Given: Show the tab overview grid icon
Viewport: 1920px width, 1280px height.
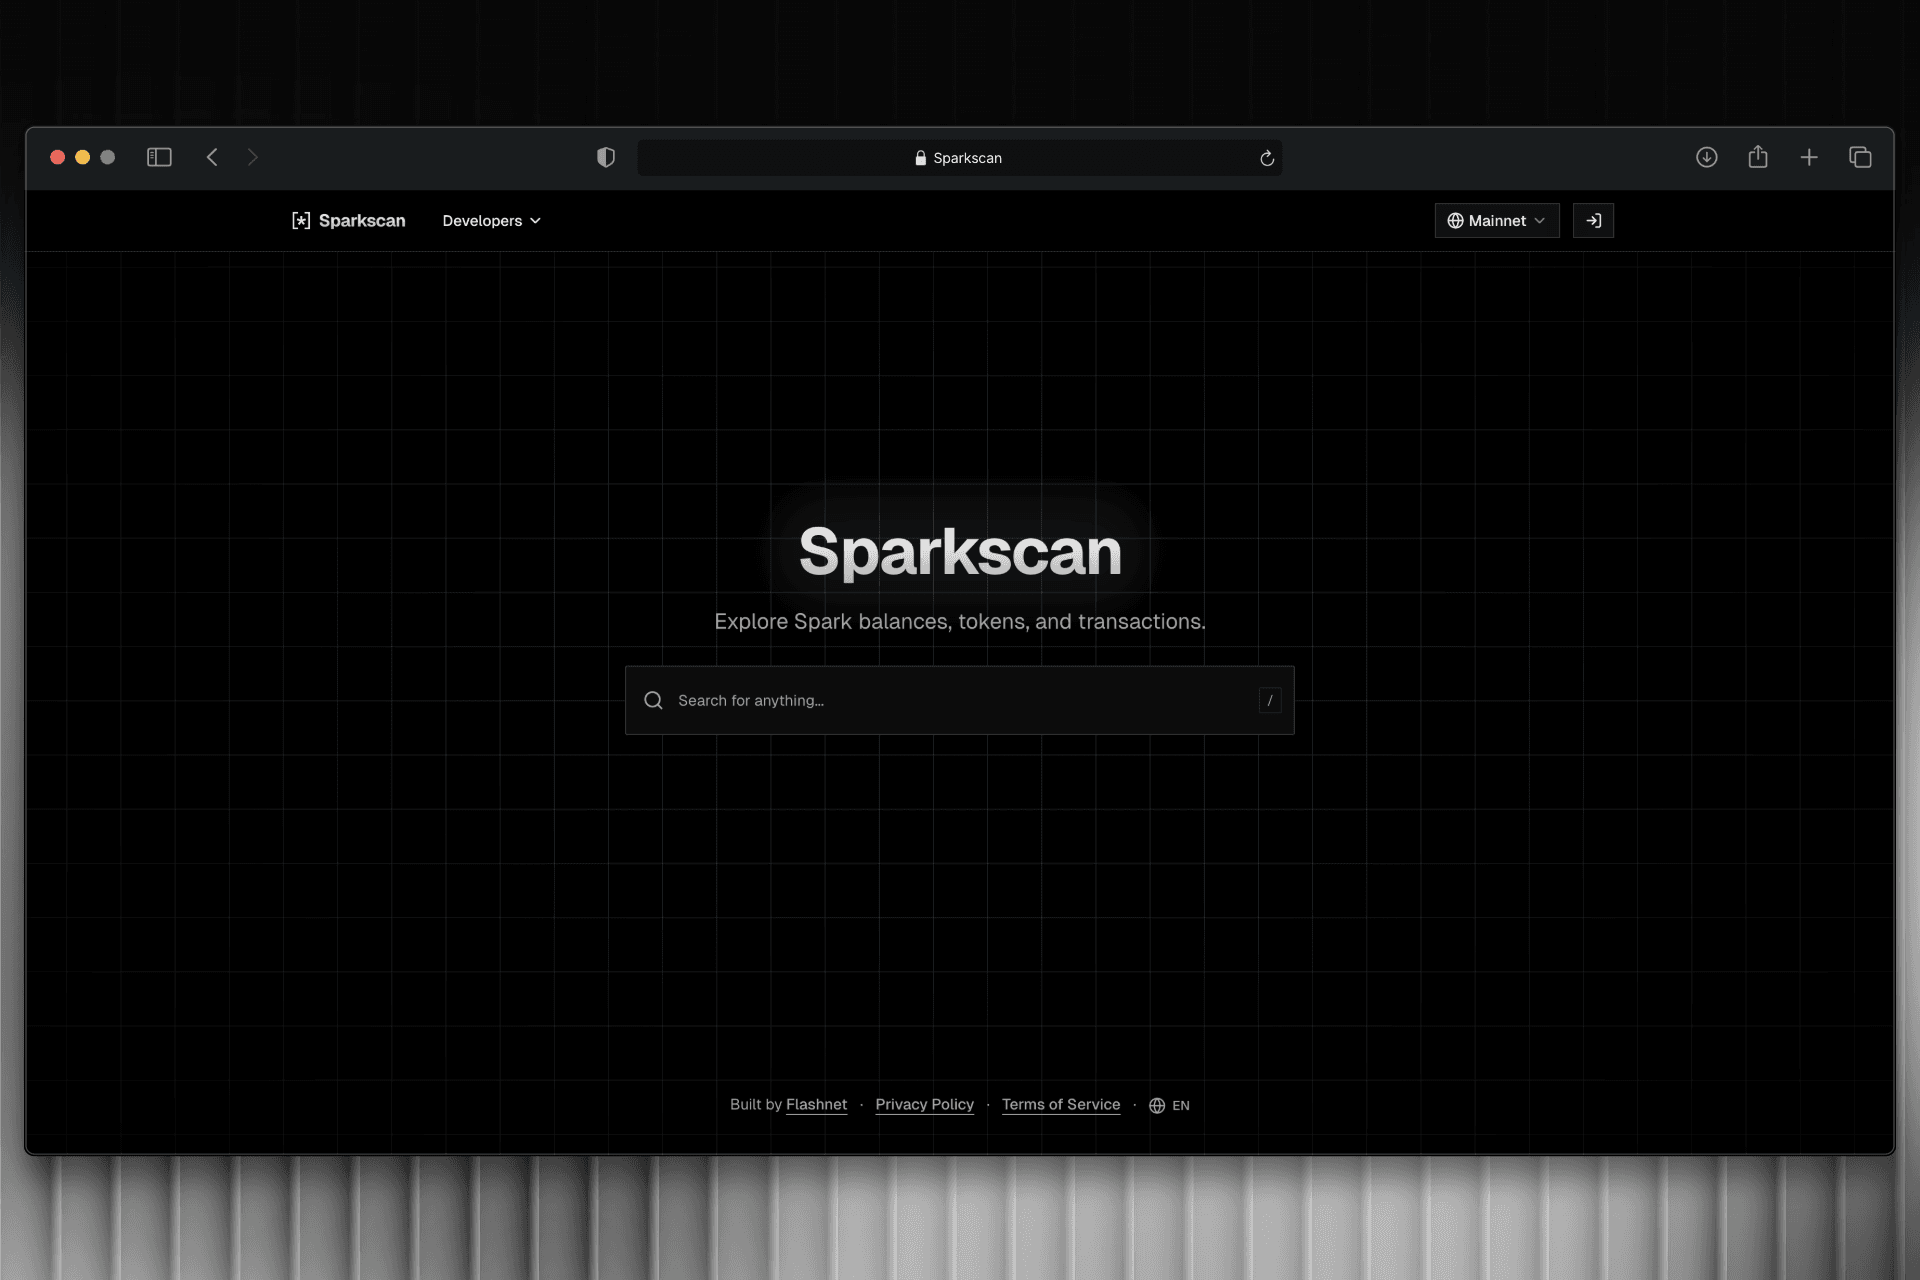Looking at the screenshot, I should point(1861,157).
